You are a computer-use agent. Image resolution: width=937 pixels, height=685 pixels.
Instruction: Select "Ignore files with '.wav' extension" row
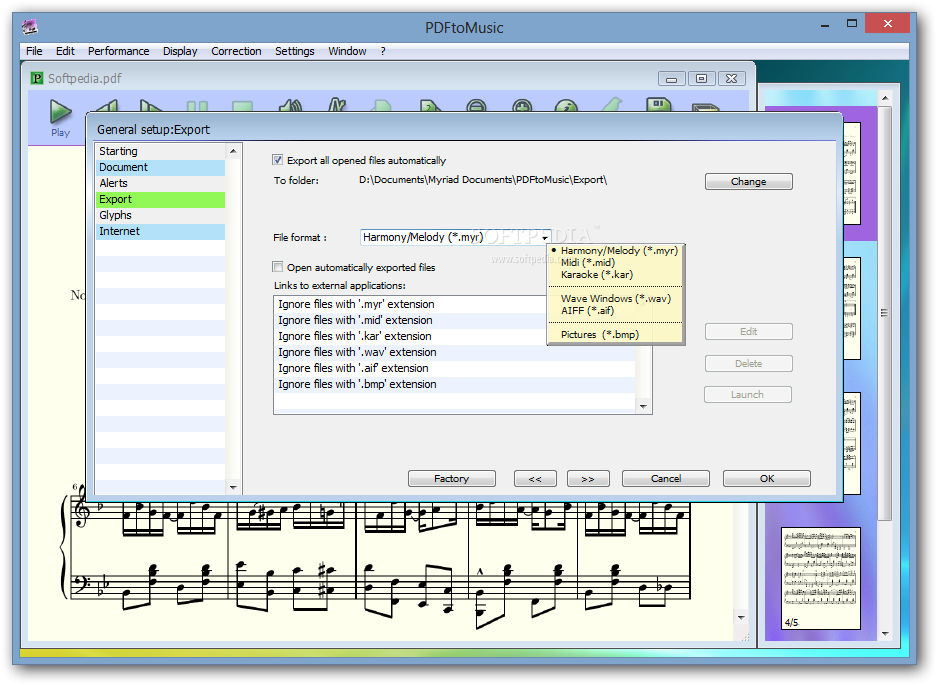pos(455,353)
